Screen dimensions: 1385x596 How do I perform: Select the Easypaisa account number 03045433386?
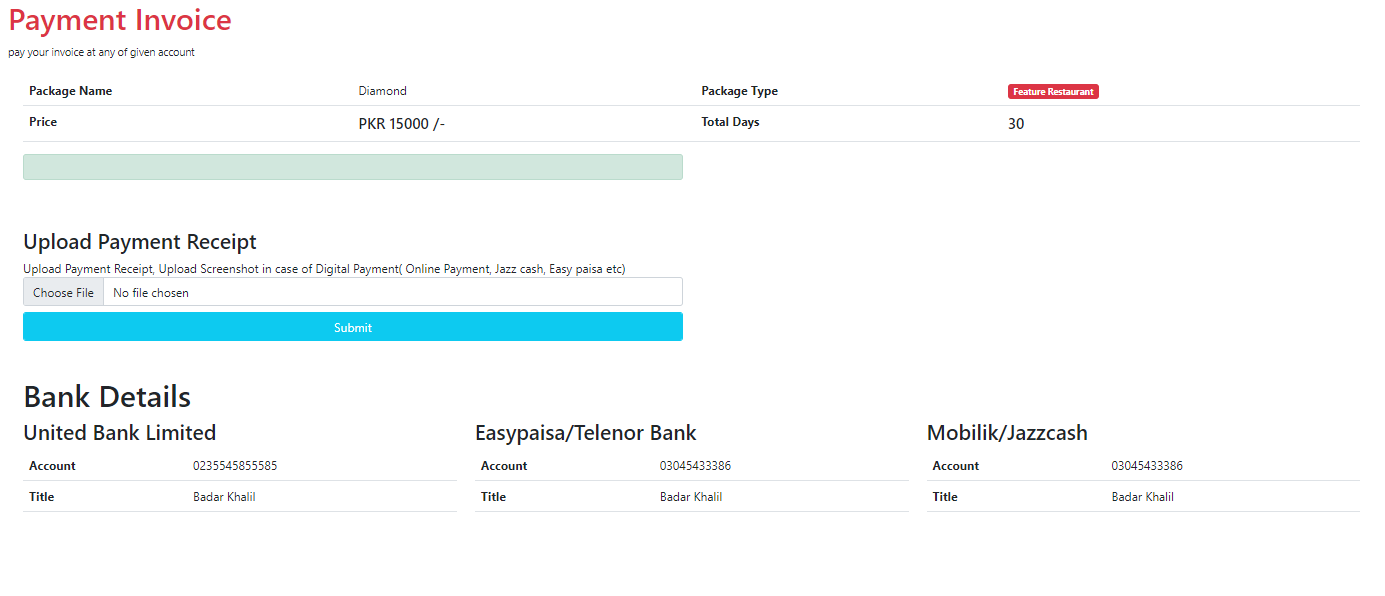695,466
